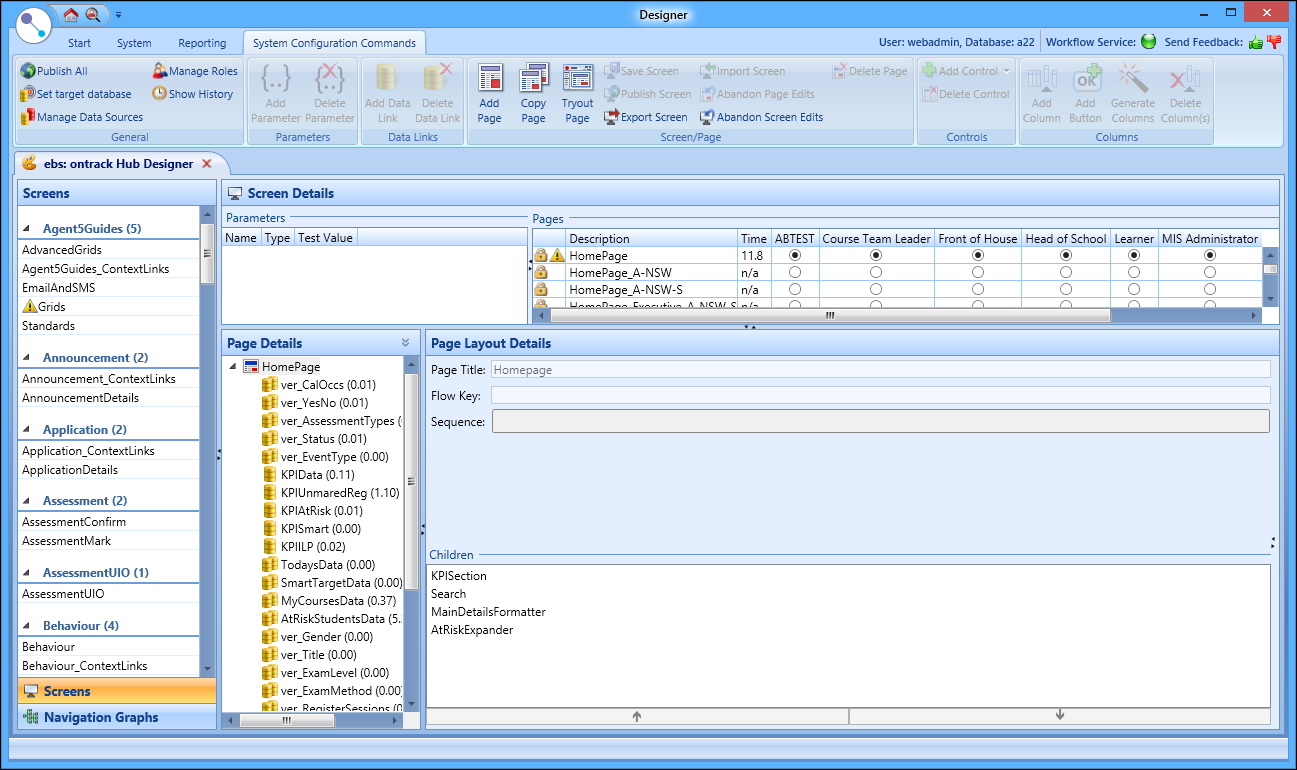The image size is (1297, 770).
Task: Switch to the Reporting tab
Action: (x=202, y=43)
